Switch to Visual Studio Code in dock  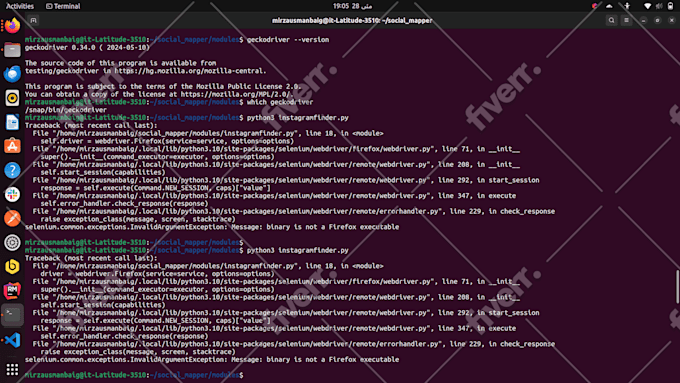pyautogui.click(x=12, y=340)
